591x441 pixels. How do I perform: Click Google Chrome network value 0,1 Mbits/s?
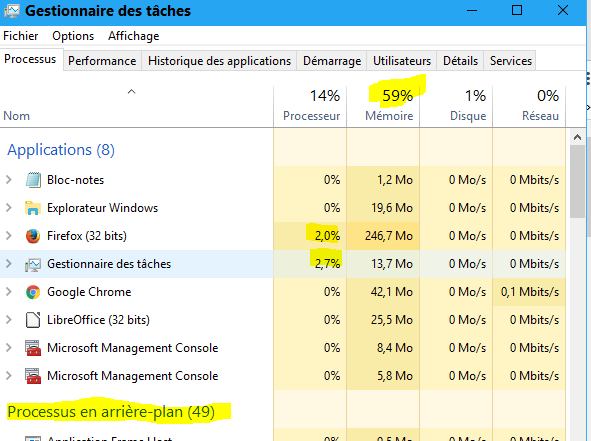530,292
